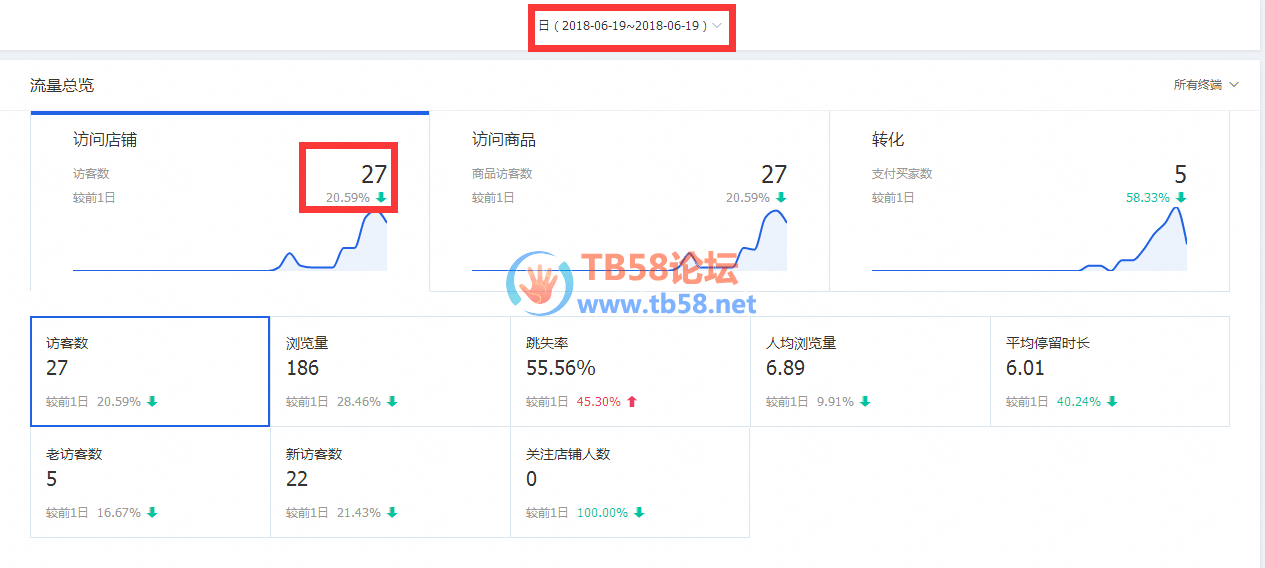Select the 访问店铺 overview tab
Image resolution: width=1265 pixels, height=568 pixels.
(230, 201)
